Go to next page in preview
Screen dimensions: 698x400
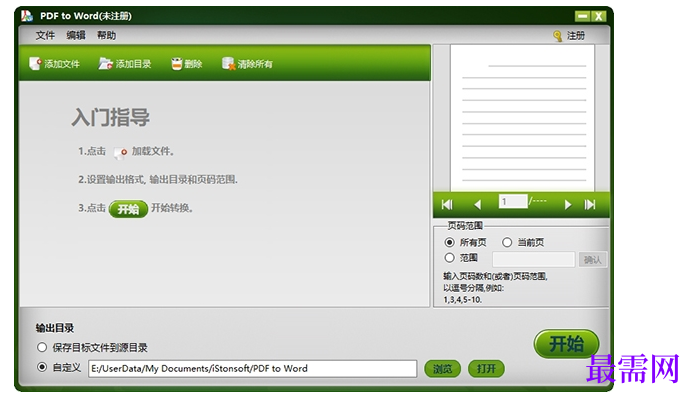(568, 204)
